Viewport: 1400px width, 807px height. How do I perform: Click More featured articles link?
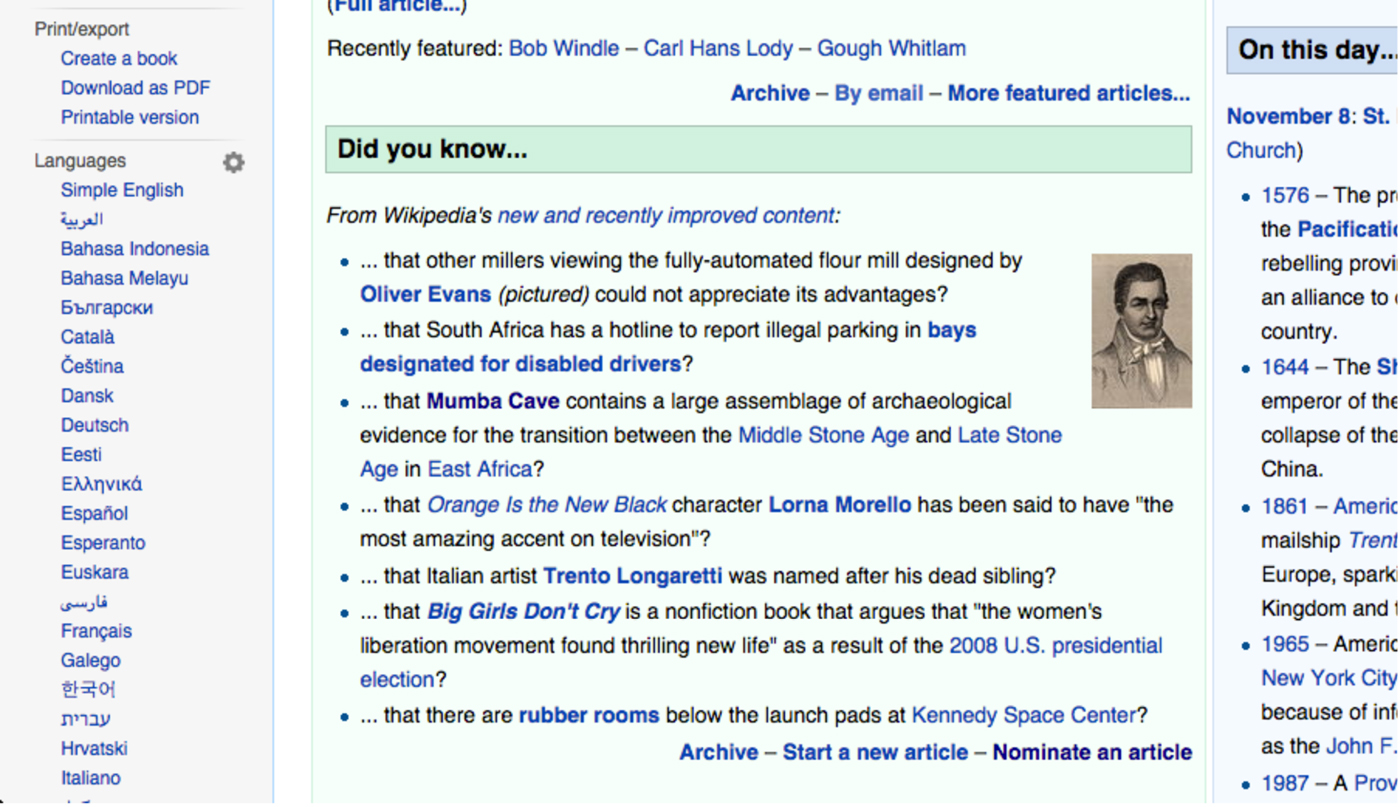[1068, 93]
